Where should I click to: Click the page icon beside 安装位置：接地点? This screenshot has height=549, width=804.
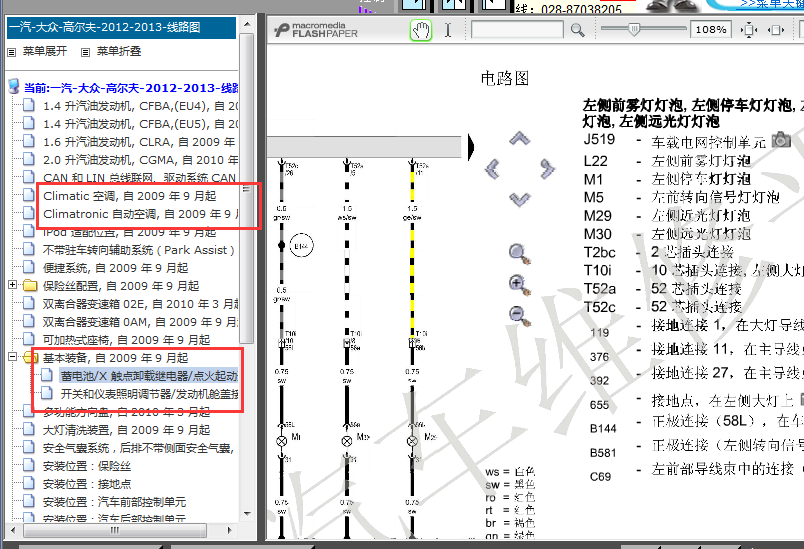[x=29, y=483]
